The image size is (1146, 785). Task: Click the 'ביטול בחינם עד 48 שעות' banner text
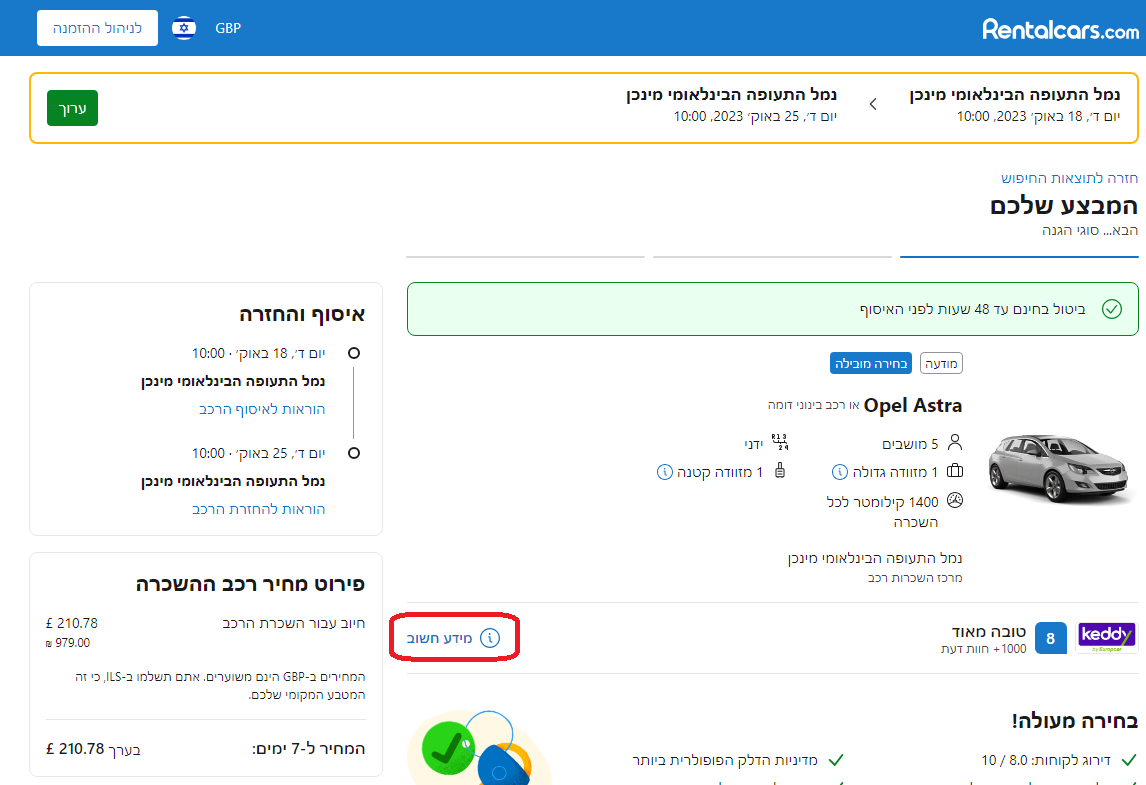click(973, 309)
